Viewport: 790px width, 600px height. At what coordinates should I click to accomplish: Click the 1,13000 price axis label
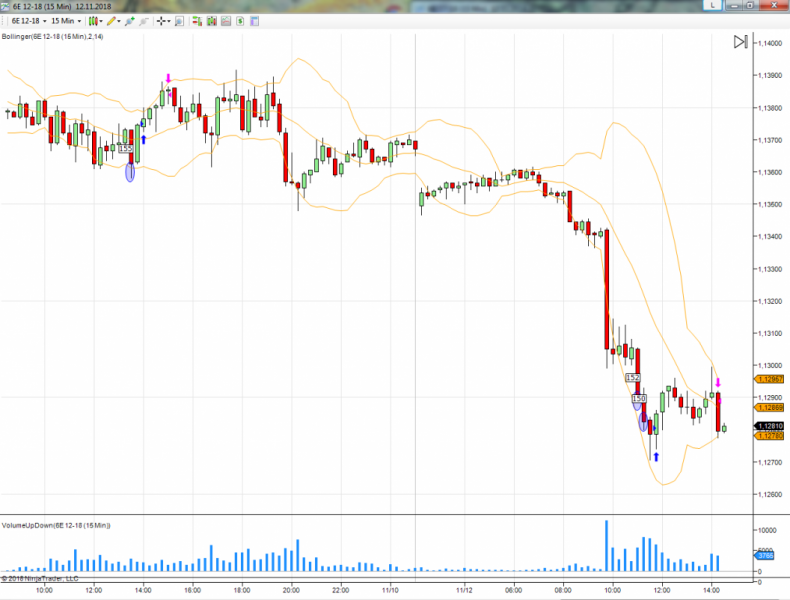(x=770, y=366)
